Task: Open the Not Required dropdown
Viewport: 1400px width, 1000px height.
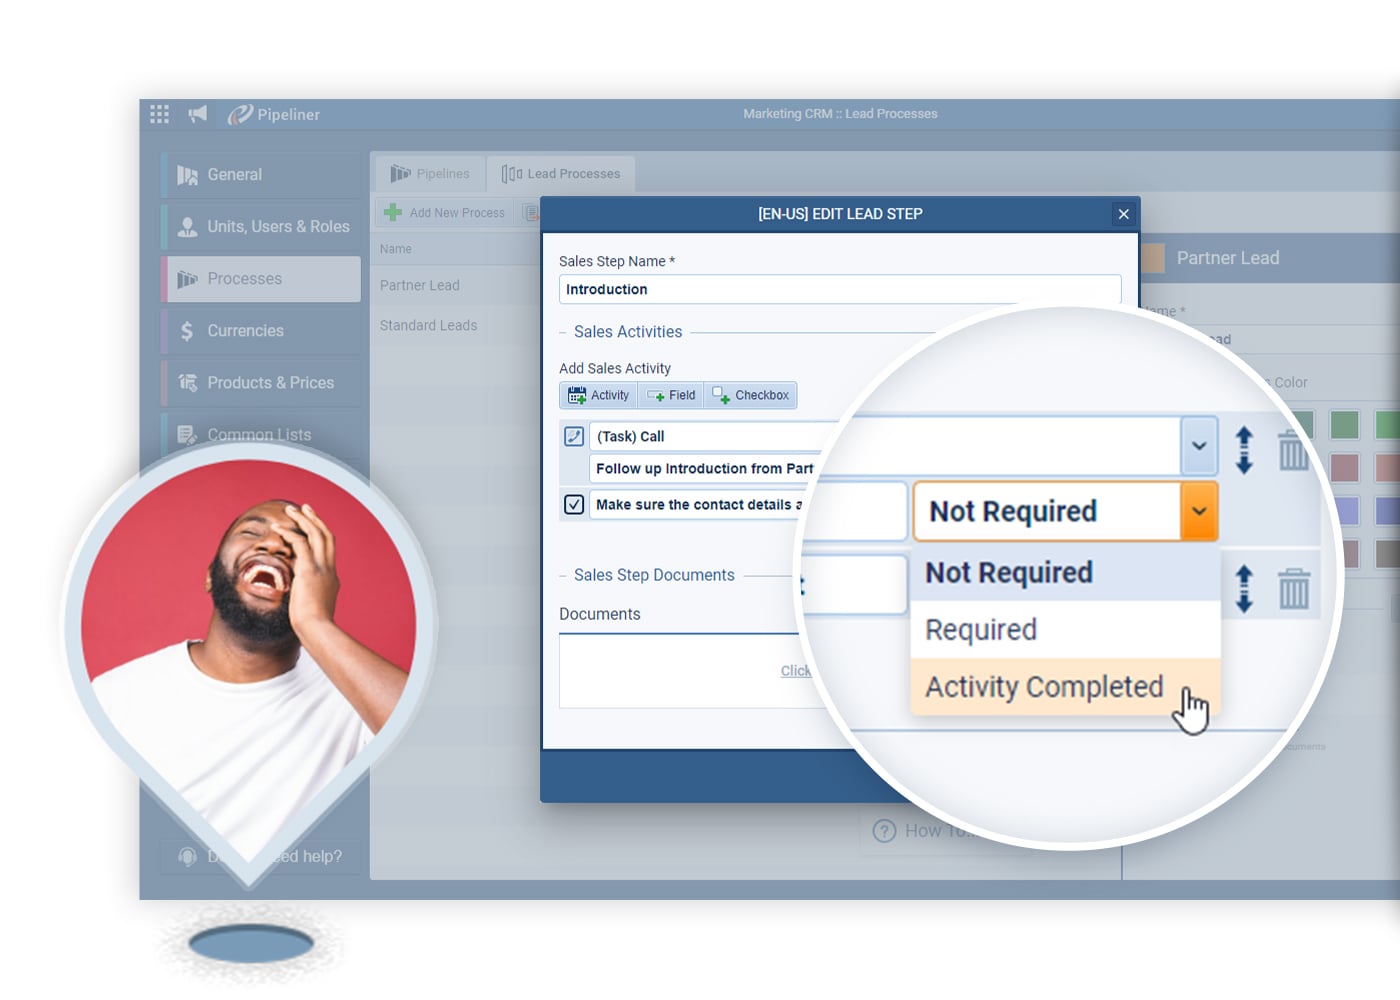Action: click(1198, 511)
